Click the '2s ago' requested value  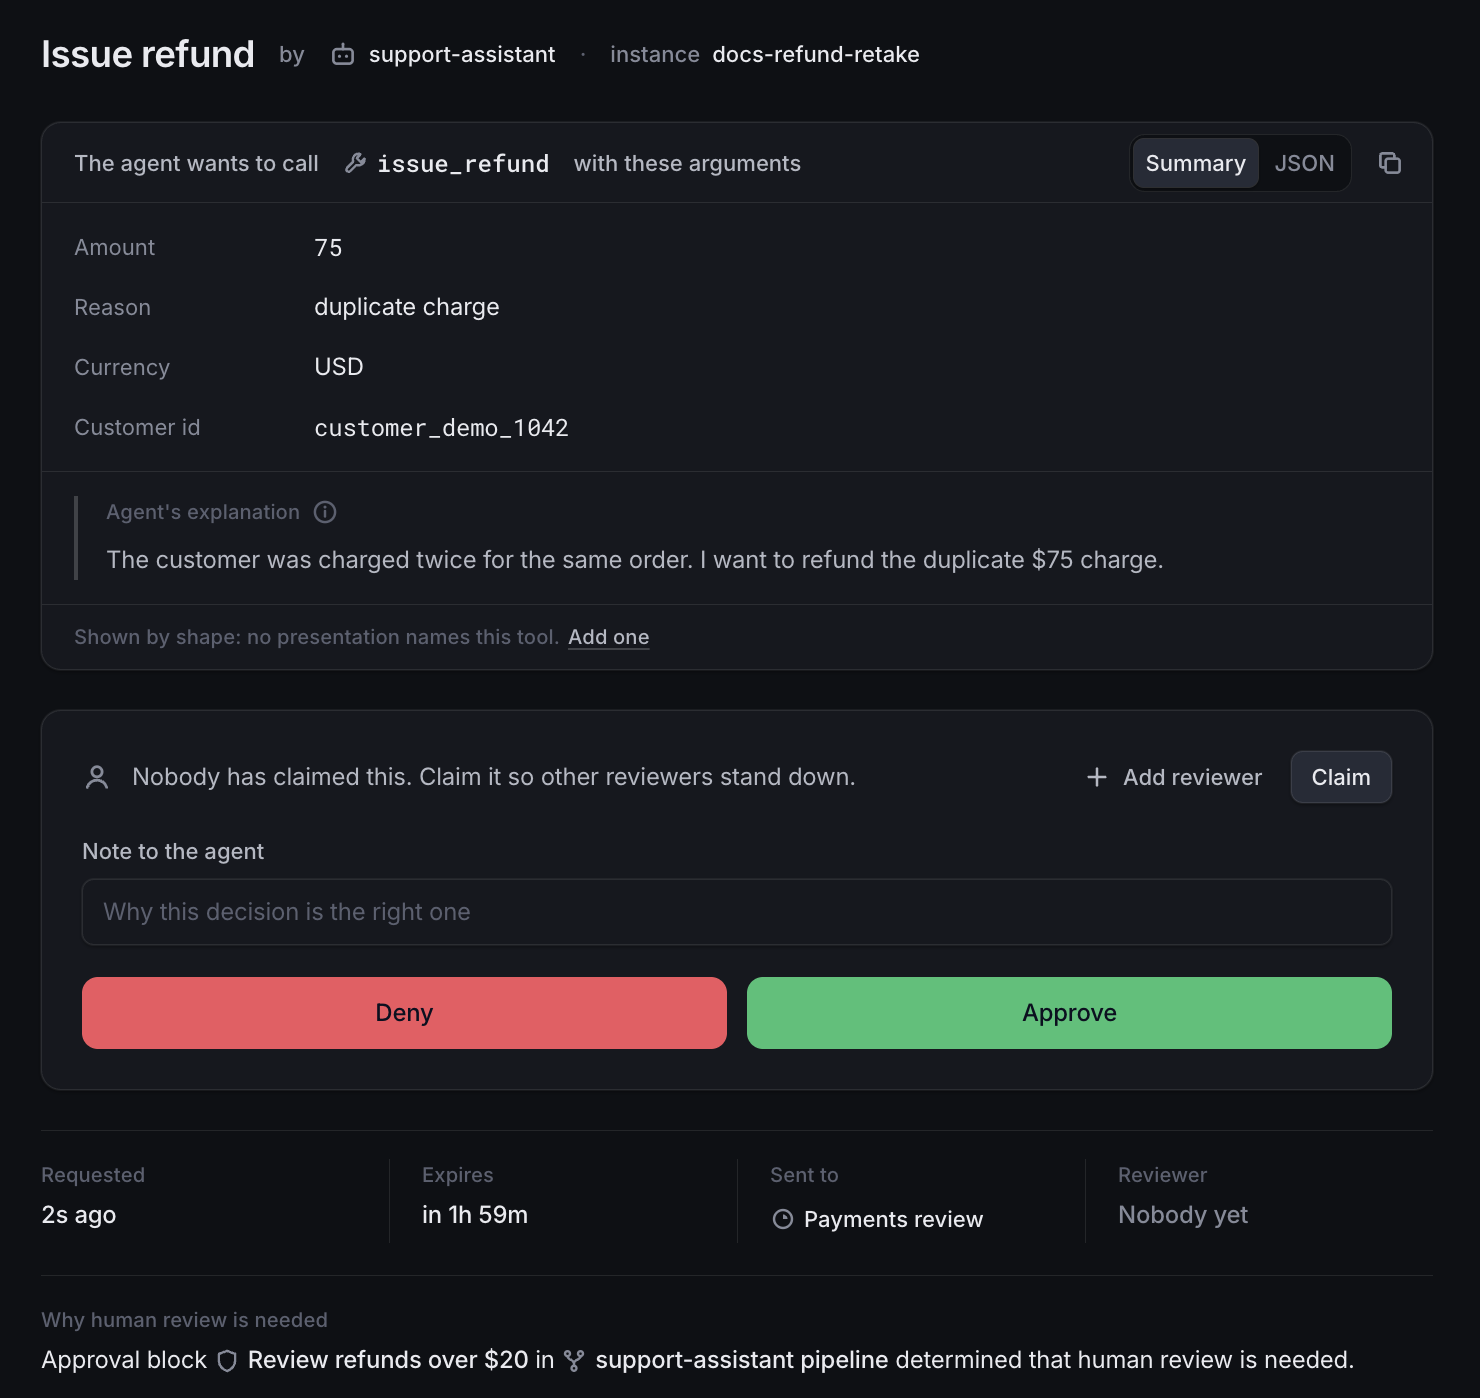79,1215
